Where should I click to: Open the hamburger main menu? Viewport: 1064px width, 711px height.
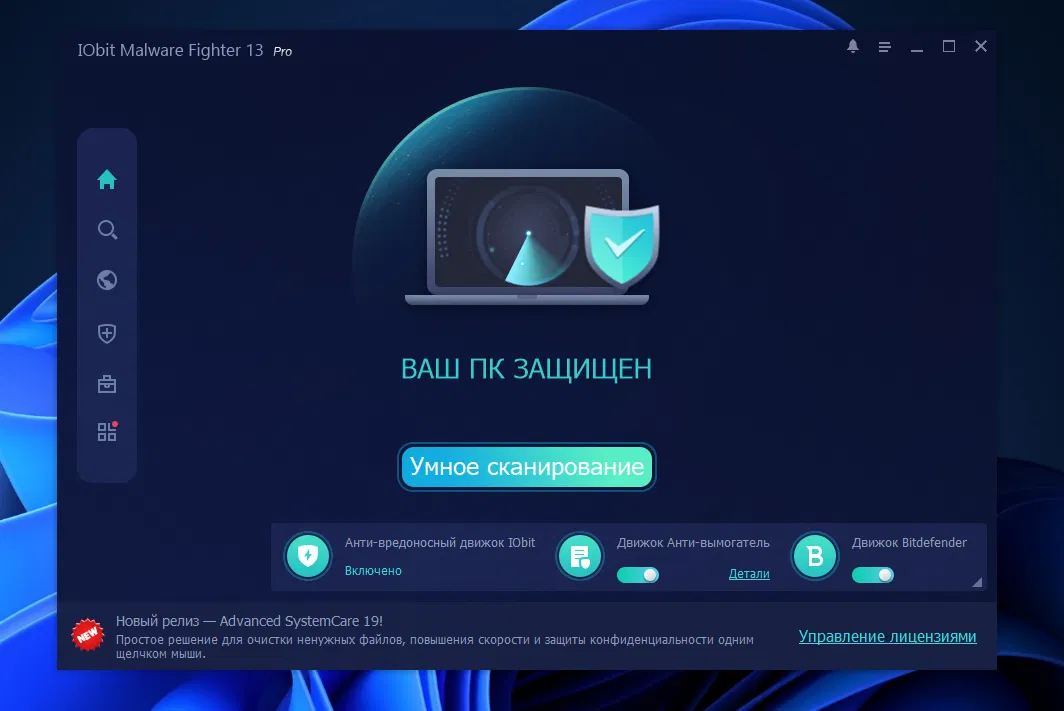pos(885,46)
